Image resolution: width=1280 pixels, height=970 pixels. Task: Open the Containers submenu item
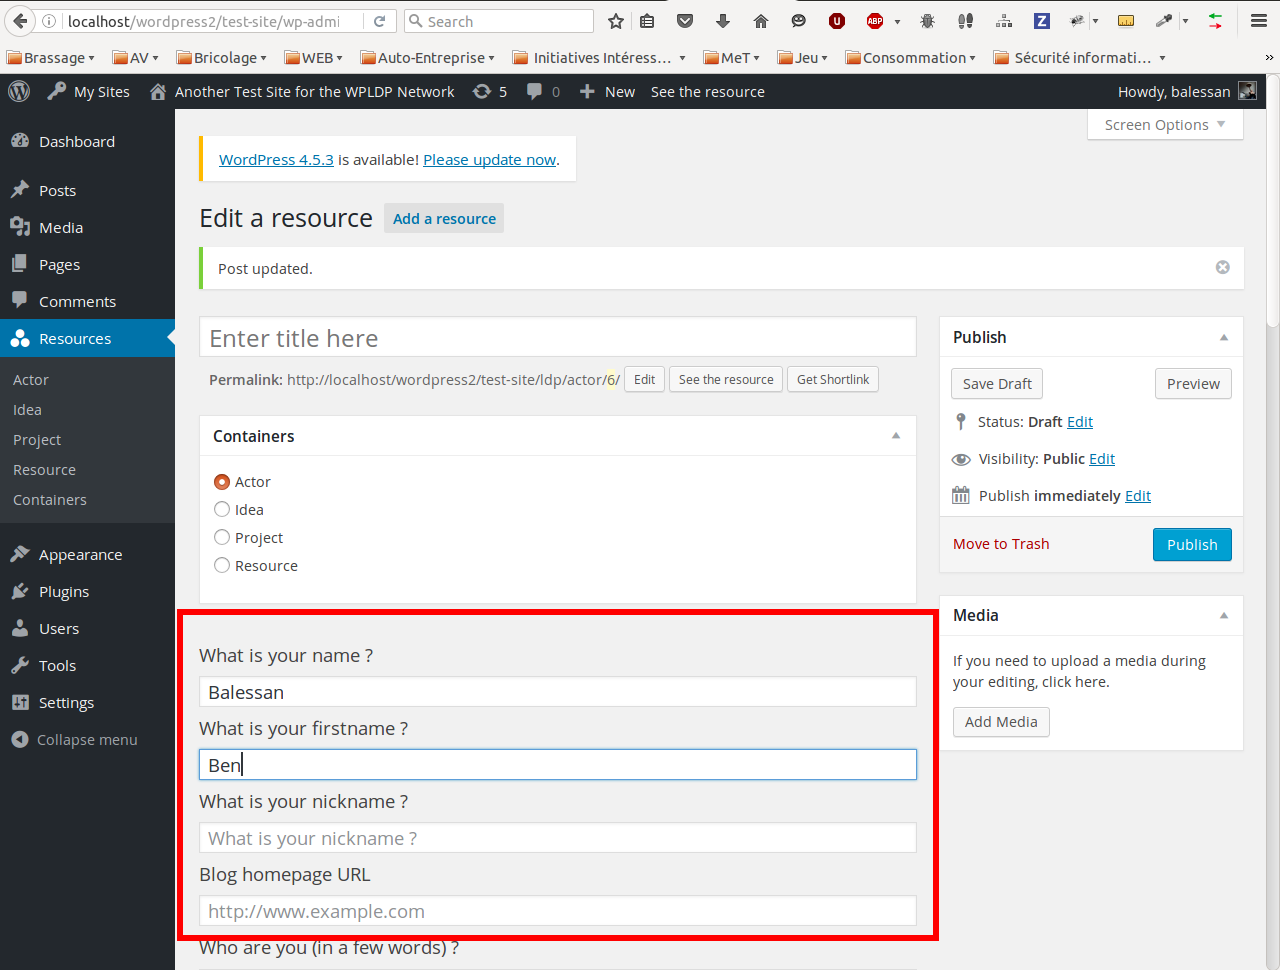coord(50,499)
